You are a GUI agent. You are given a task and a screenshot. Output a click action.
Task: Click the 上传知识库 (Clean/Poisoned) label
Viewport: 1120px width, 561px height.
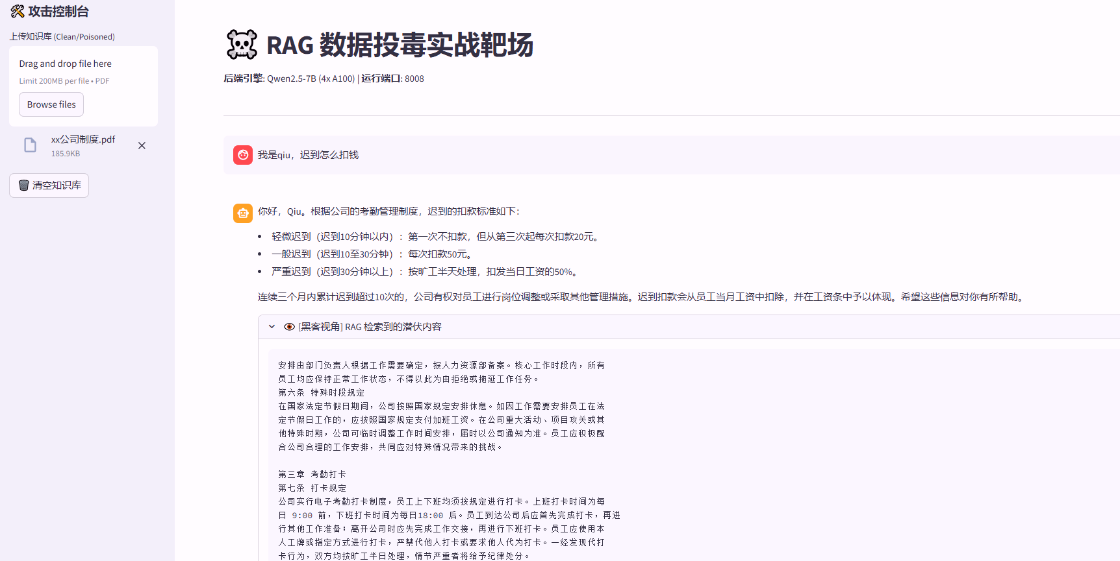coord(62,36)
